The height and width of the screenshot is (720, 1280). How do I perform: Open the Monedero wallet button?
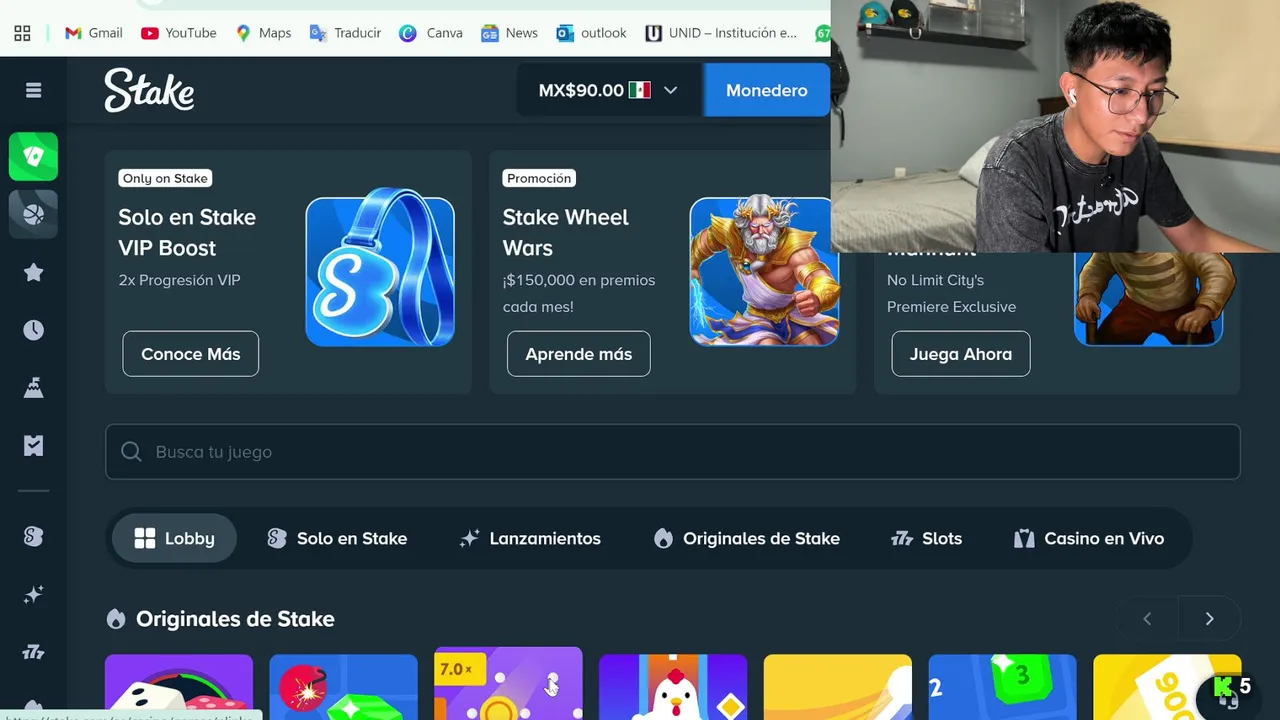pyautogui.click(x=766, y=90)
